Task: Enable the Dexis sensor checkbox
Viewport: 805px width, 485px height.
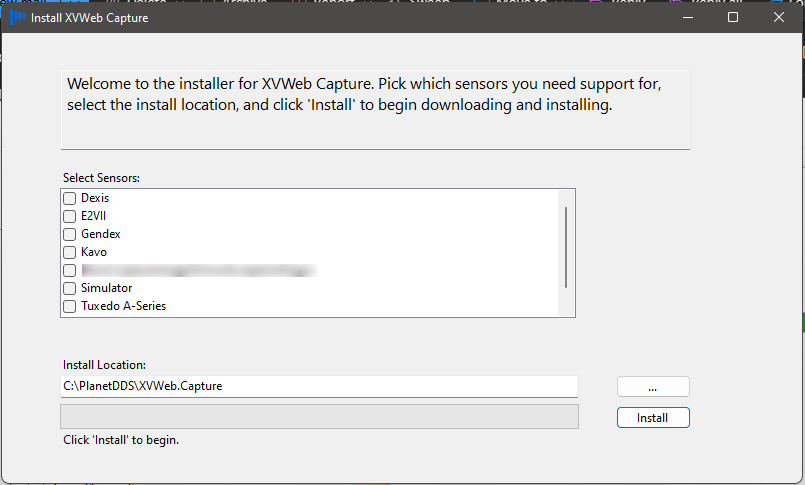Action: [70, 199]
